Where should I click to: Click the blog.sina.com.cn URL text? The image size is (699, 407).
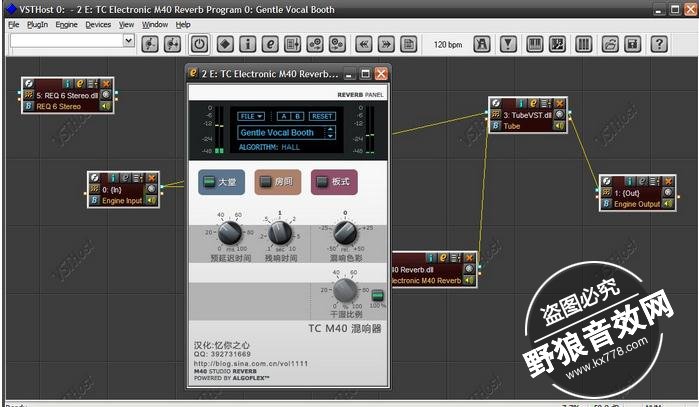click(251, 363)
